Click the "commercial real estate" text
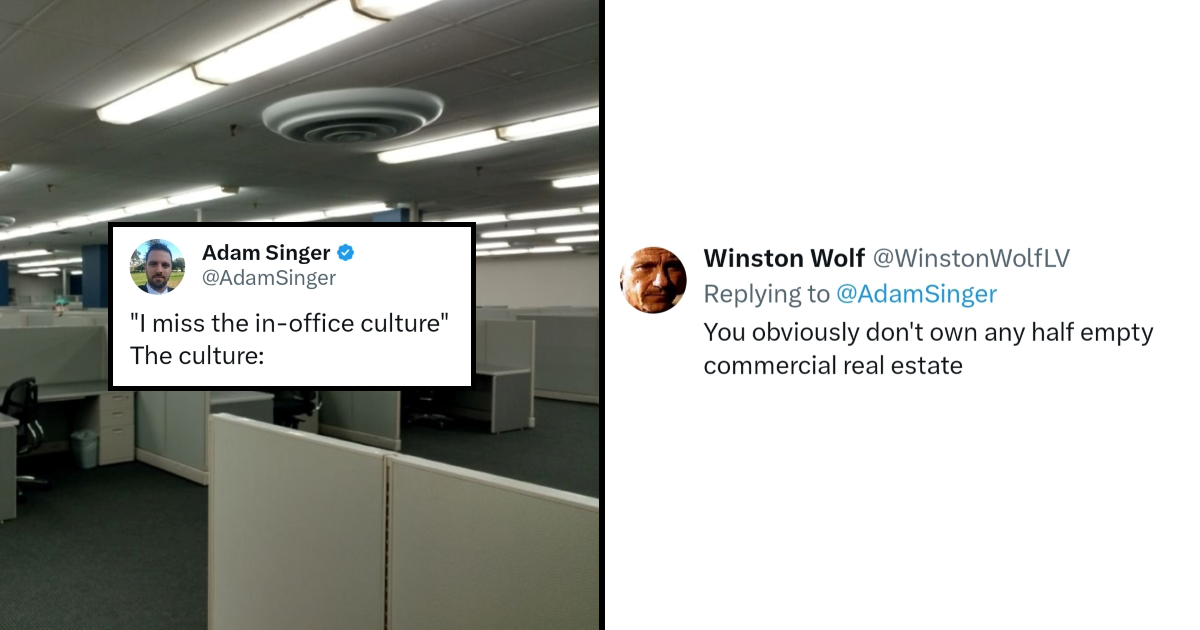 click(833, 366)
